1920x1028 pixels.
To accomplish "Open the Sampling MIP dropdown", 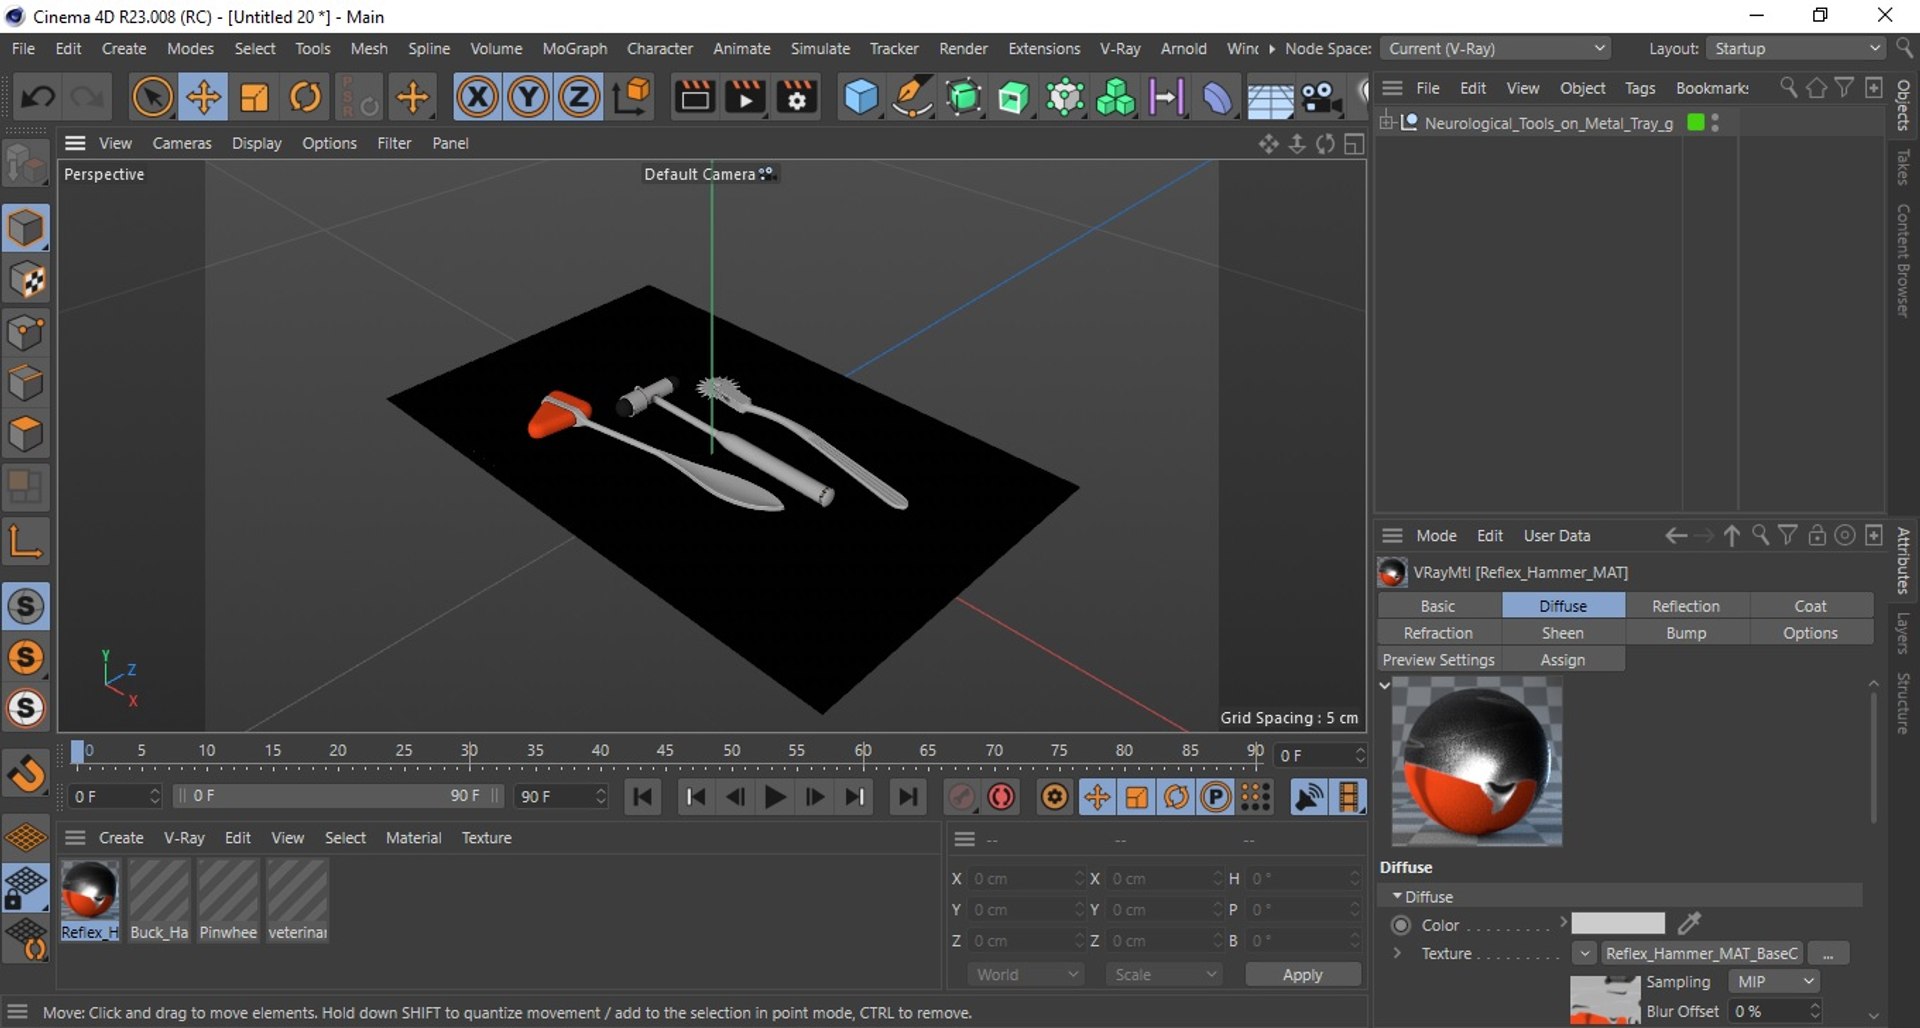I will 1774,982.
